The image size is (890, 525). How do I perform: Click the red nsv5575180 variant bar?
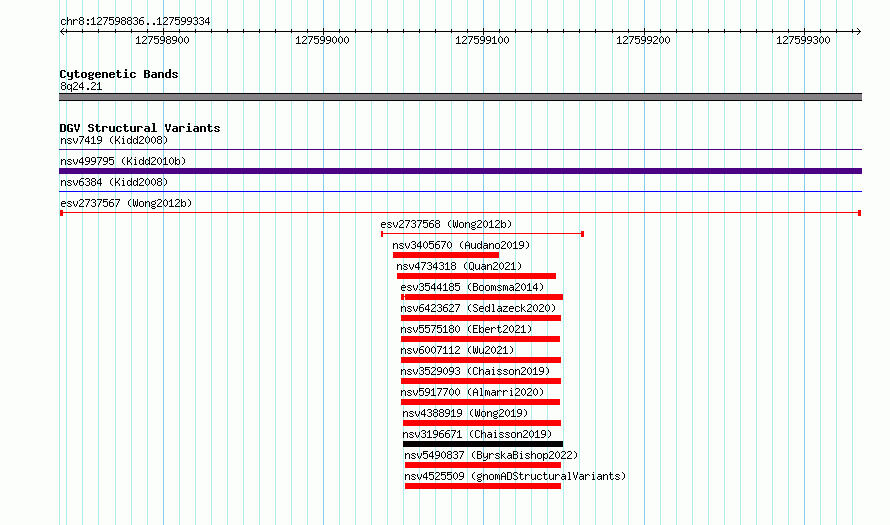(x=480, y=339)
